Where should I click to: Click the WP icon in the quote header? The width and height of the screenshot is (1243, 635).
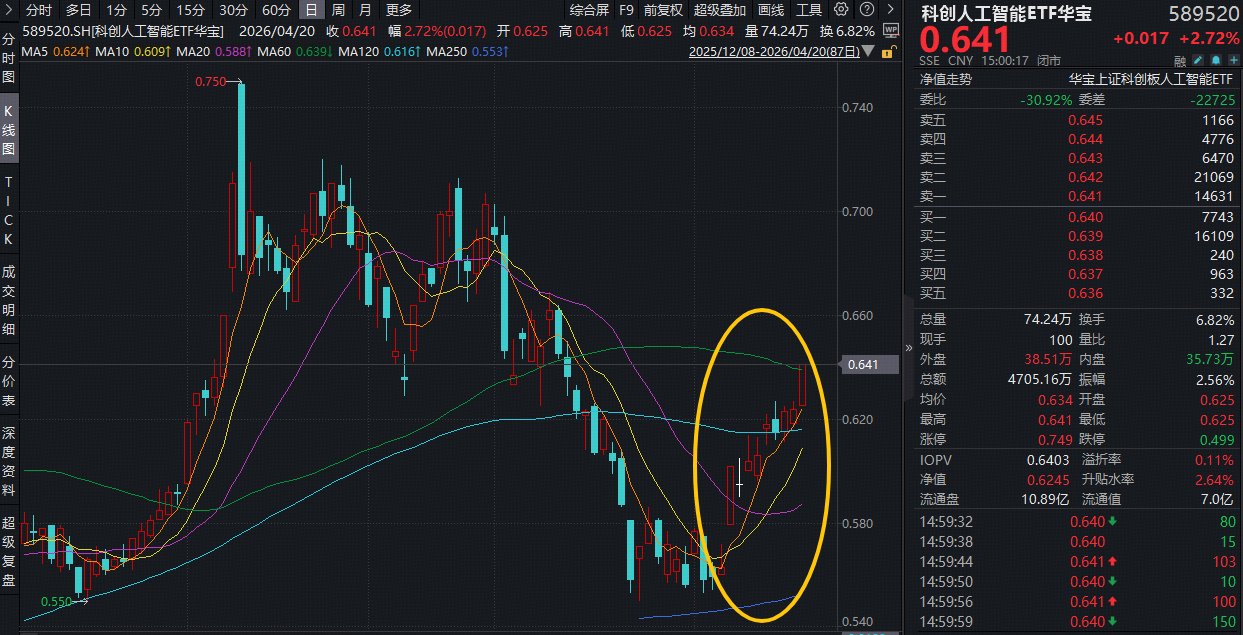click(x=892, y=30)
